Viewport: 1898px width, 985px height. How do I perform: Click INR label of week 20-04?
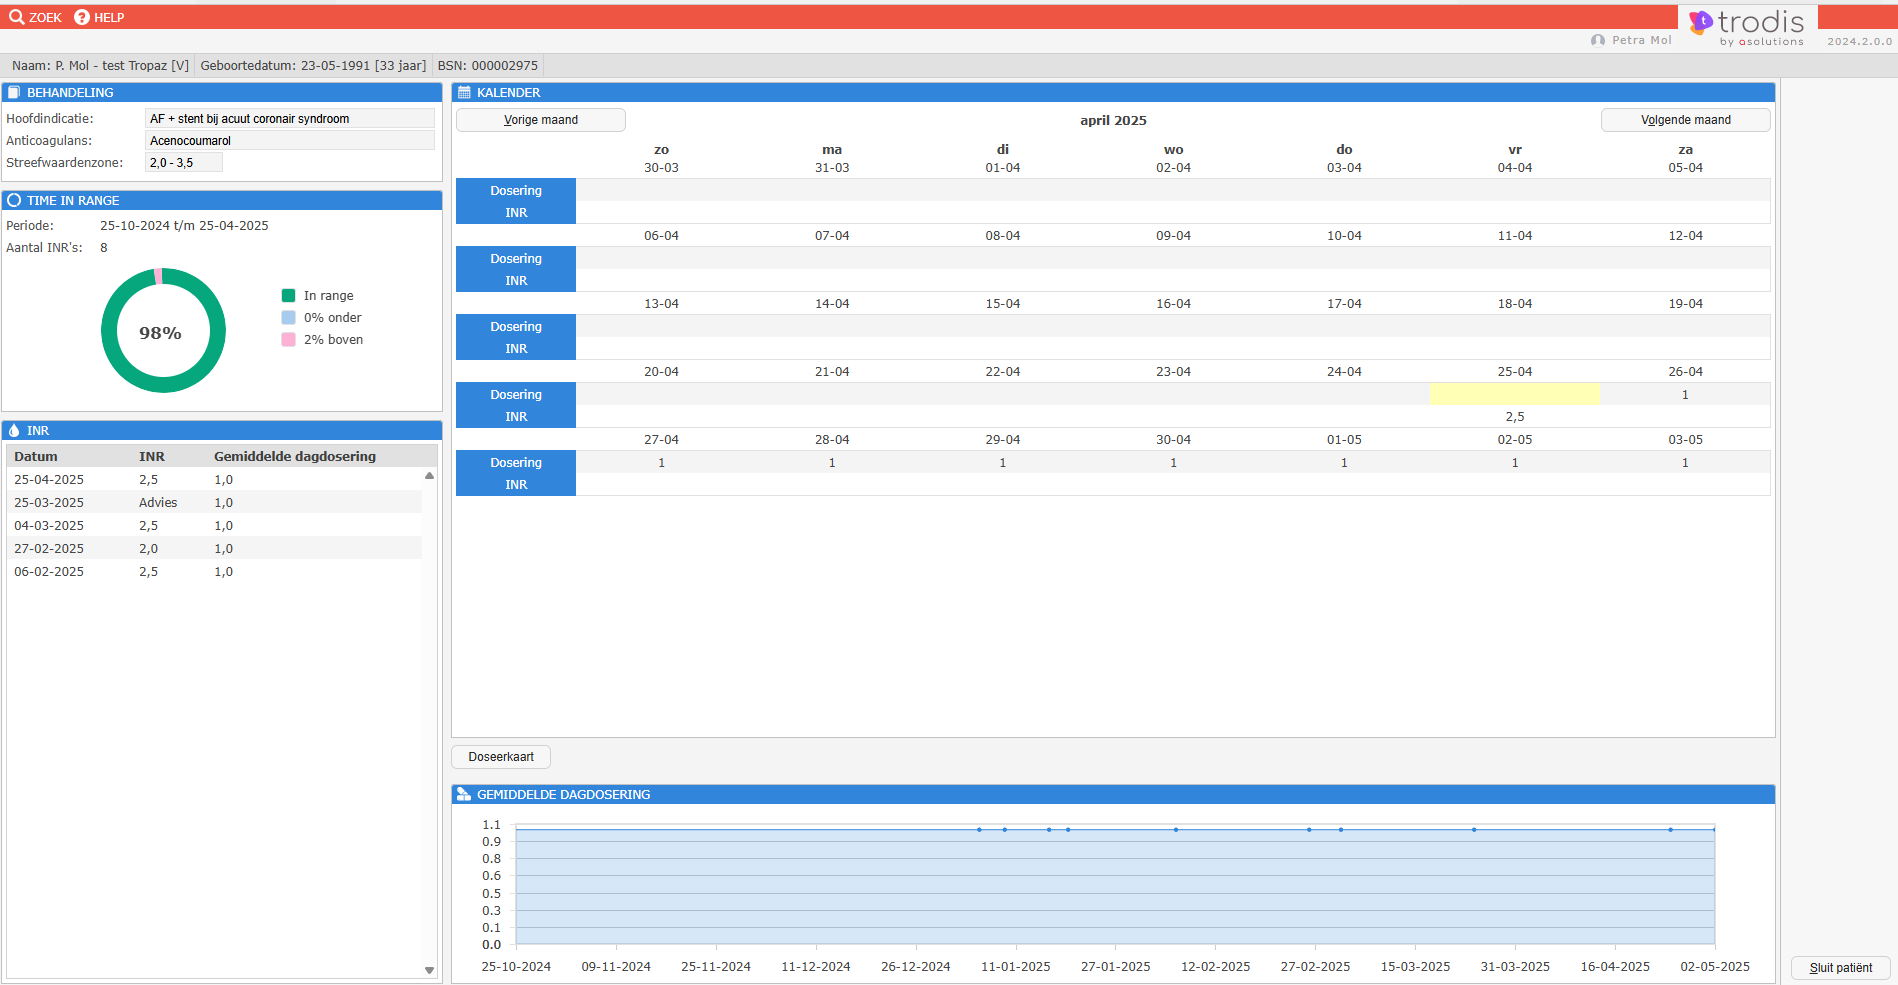click(516, 416)
